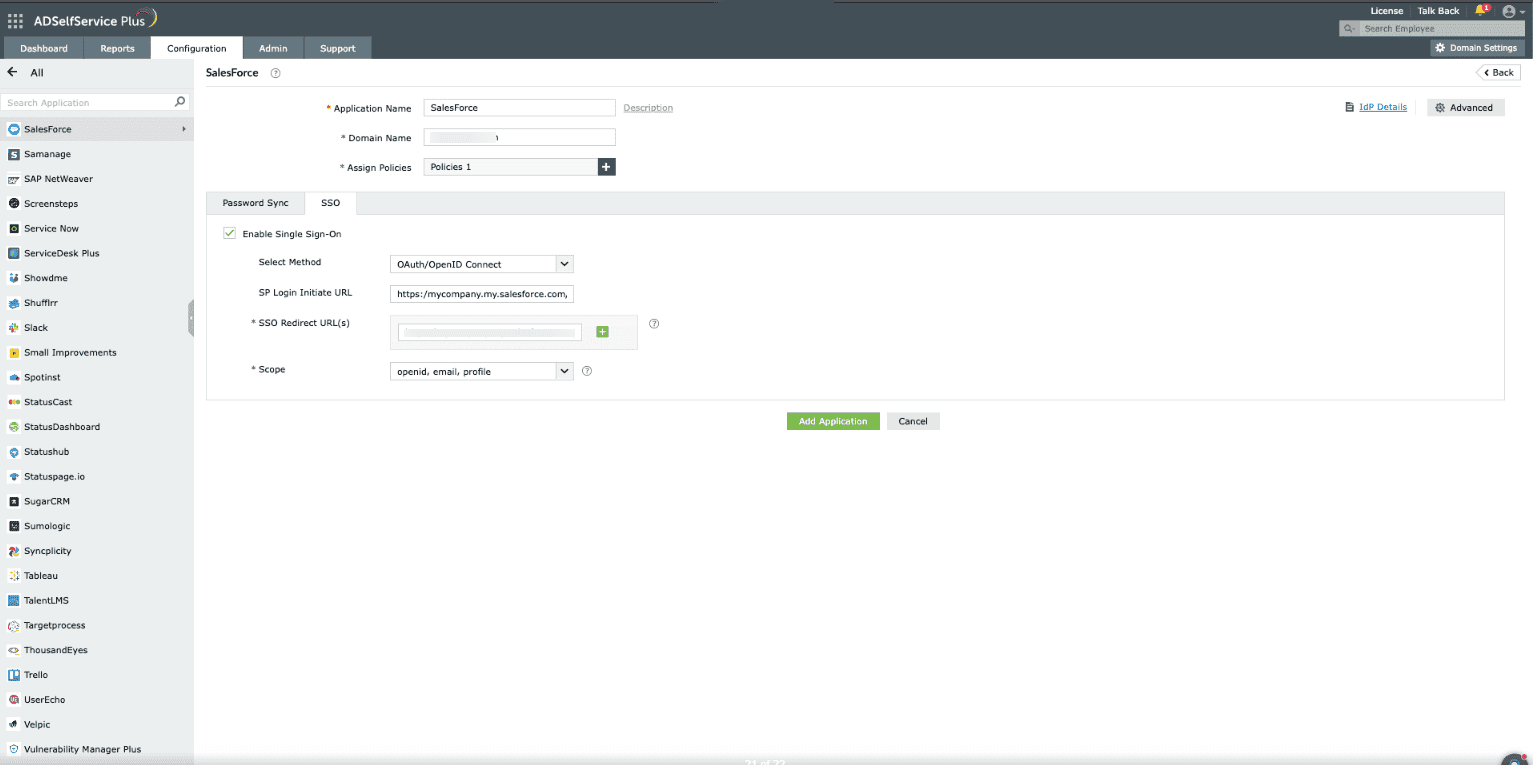Switch to the Password Sync tab

[255, 203]
